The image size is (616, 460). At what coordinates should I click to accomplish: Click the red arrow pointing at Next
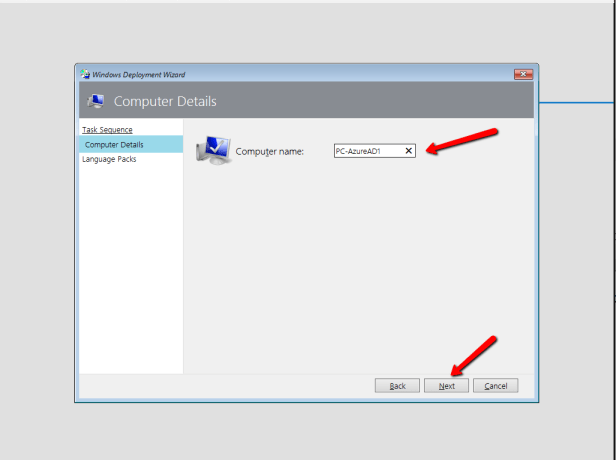472,356
